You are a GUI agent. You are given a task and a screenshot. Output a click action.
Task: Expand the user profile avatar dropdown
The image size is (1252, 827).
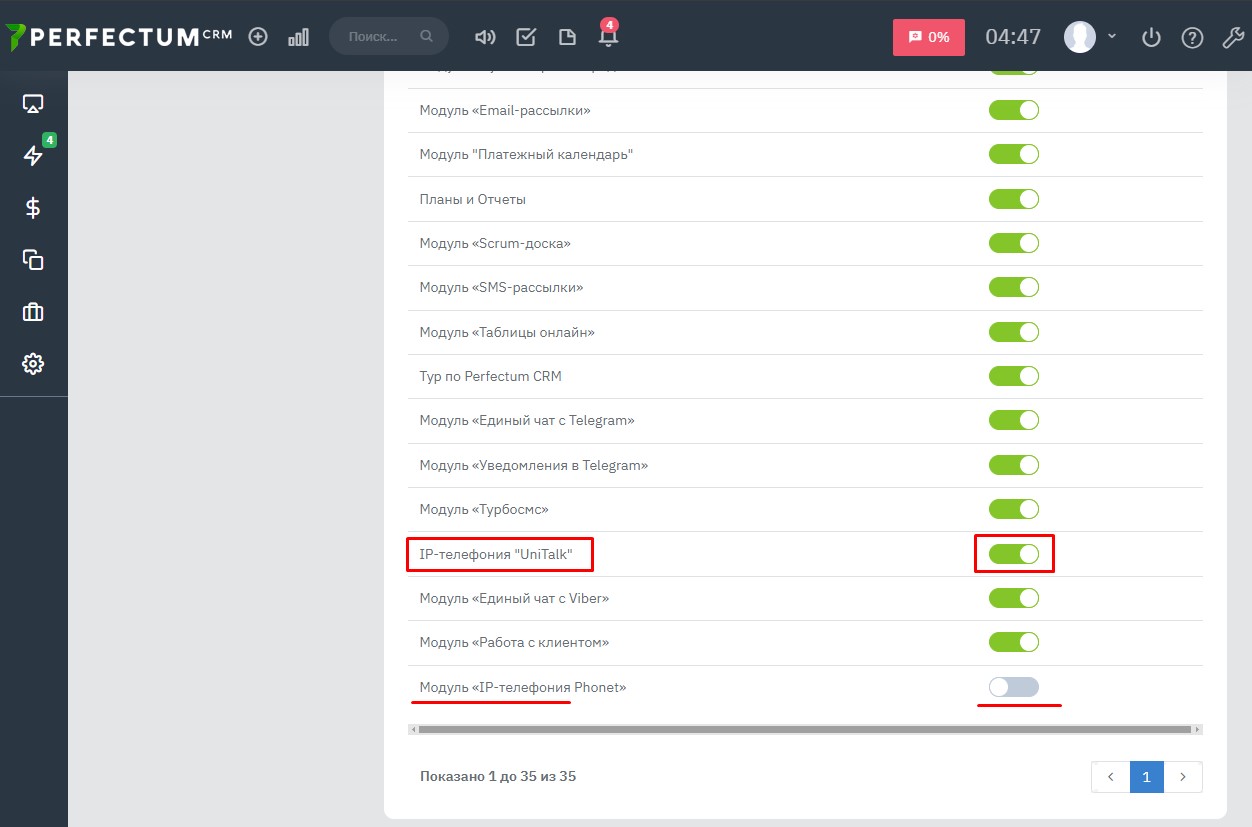pyautogui.click(x=1090, y=38)
